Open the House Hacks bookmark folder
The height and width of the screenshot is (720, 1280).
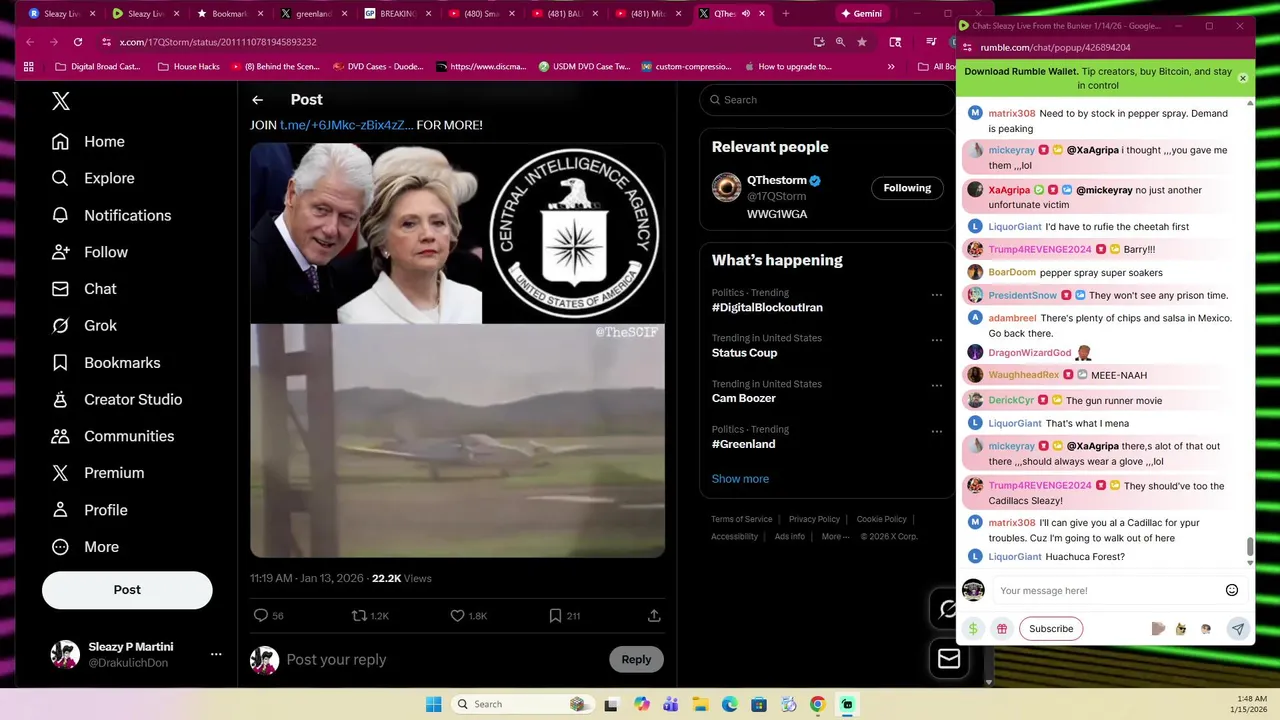(188, 67)
